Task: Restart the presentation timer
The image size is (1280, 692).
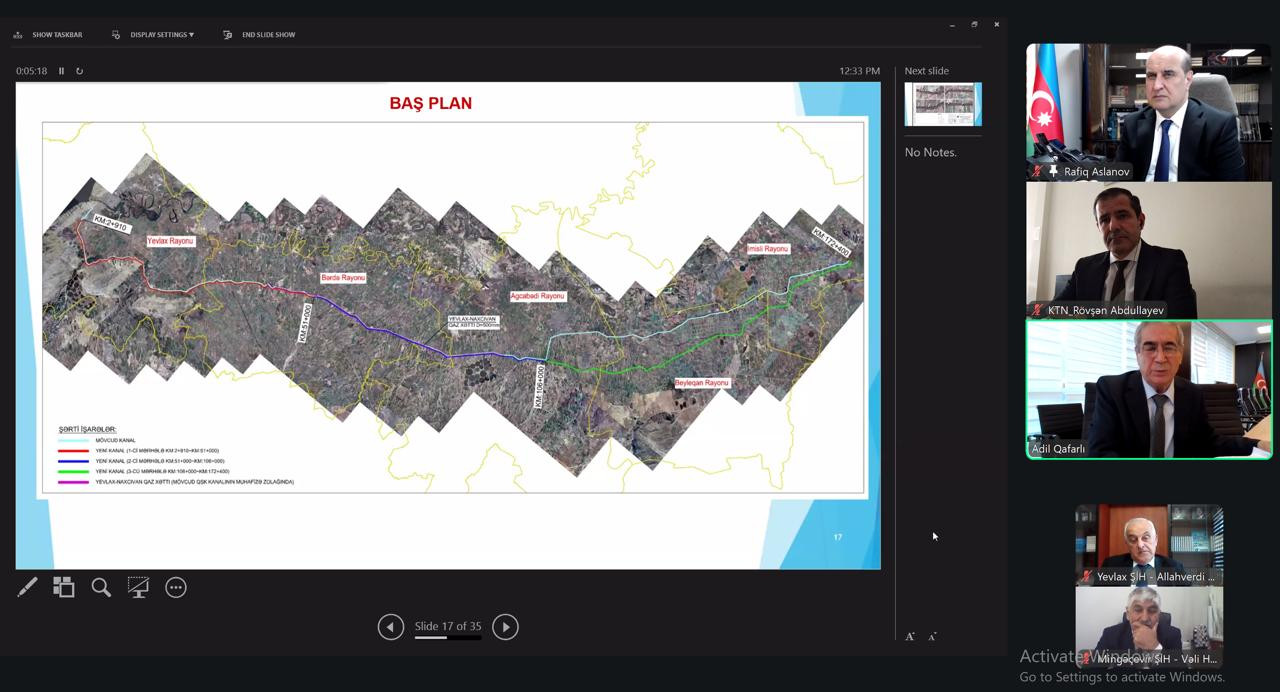Action: (79, 71)
